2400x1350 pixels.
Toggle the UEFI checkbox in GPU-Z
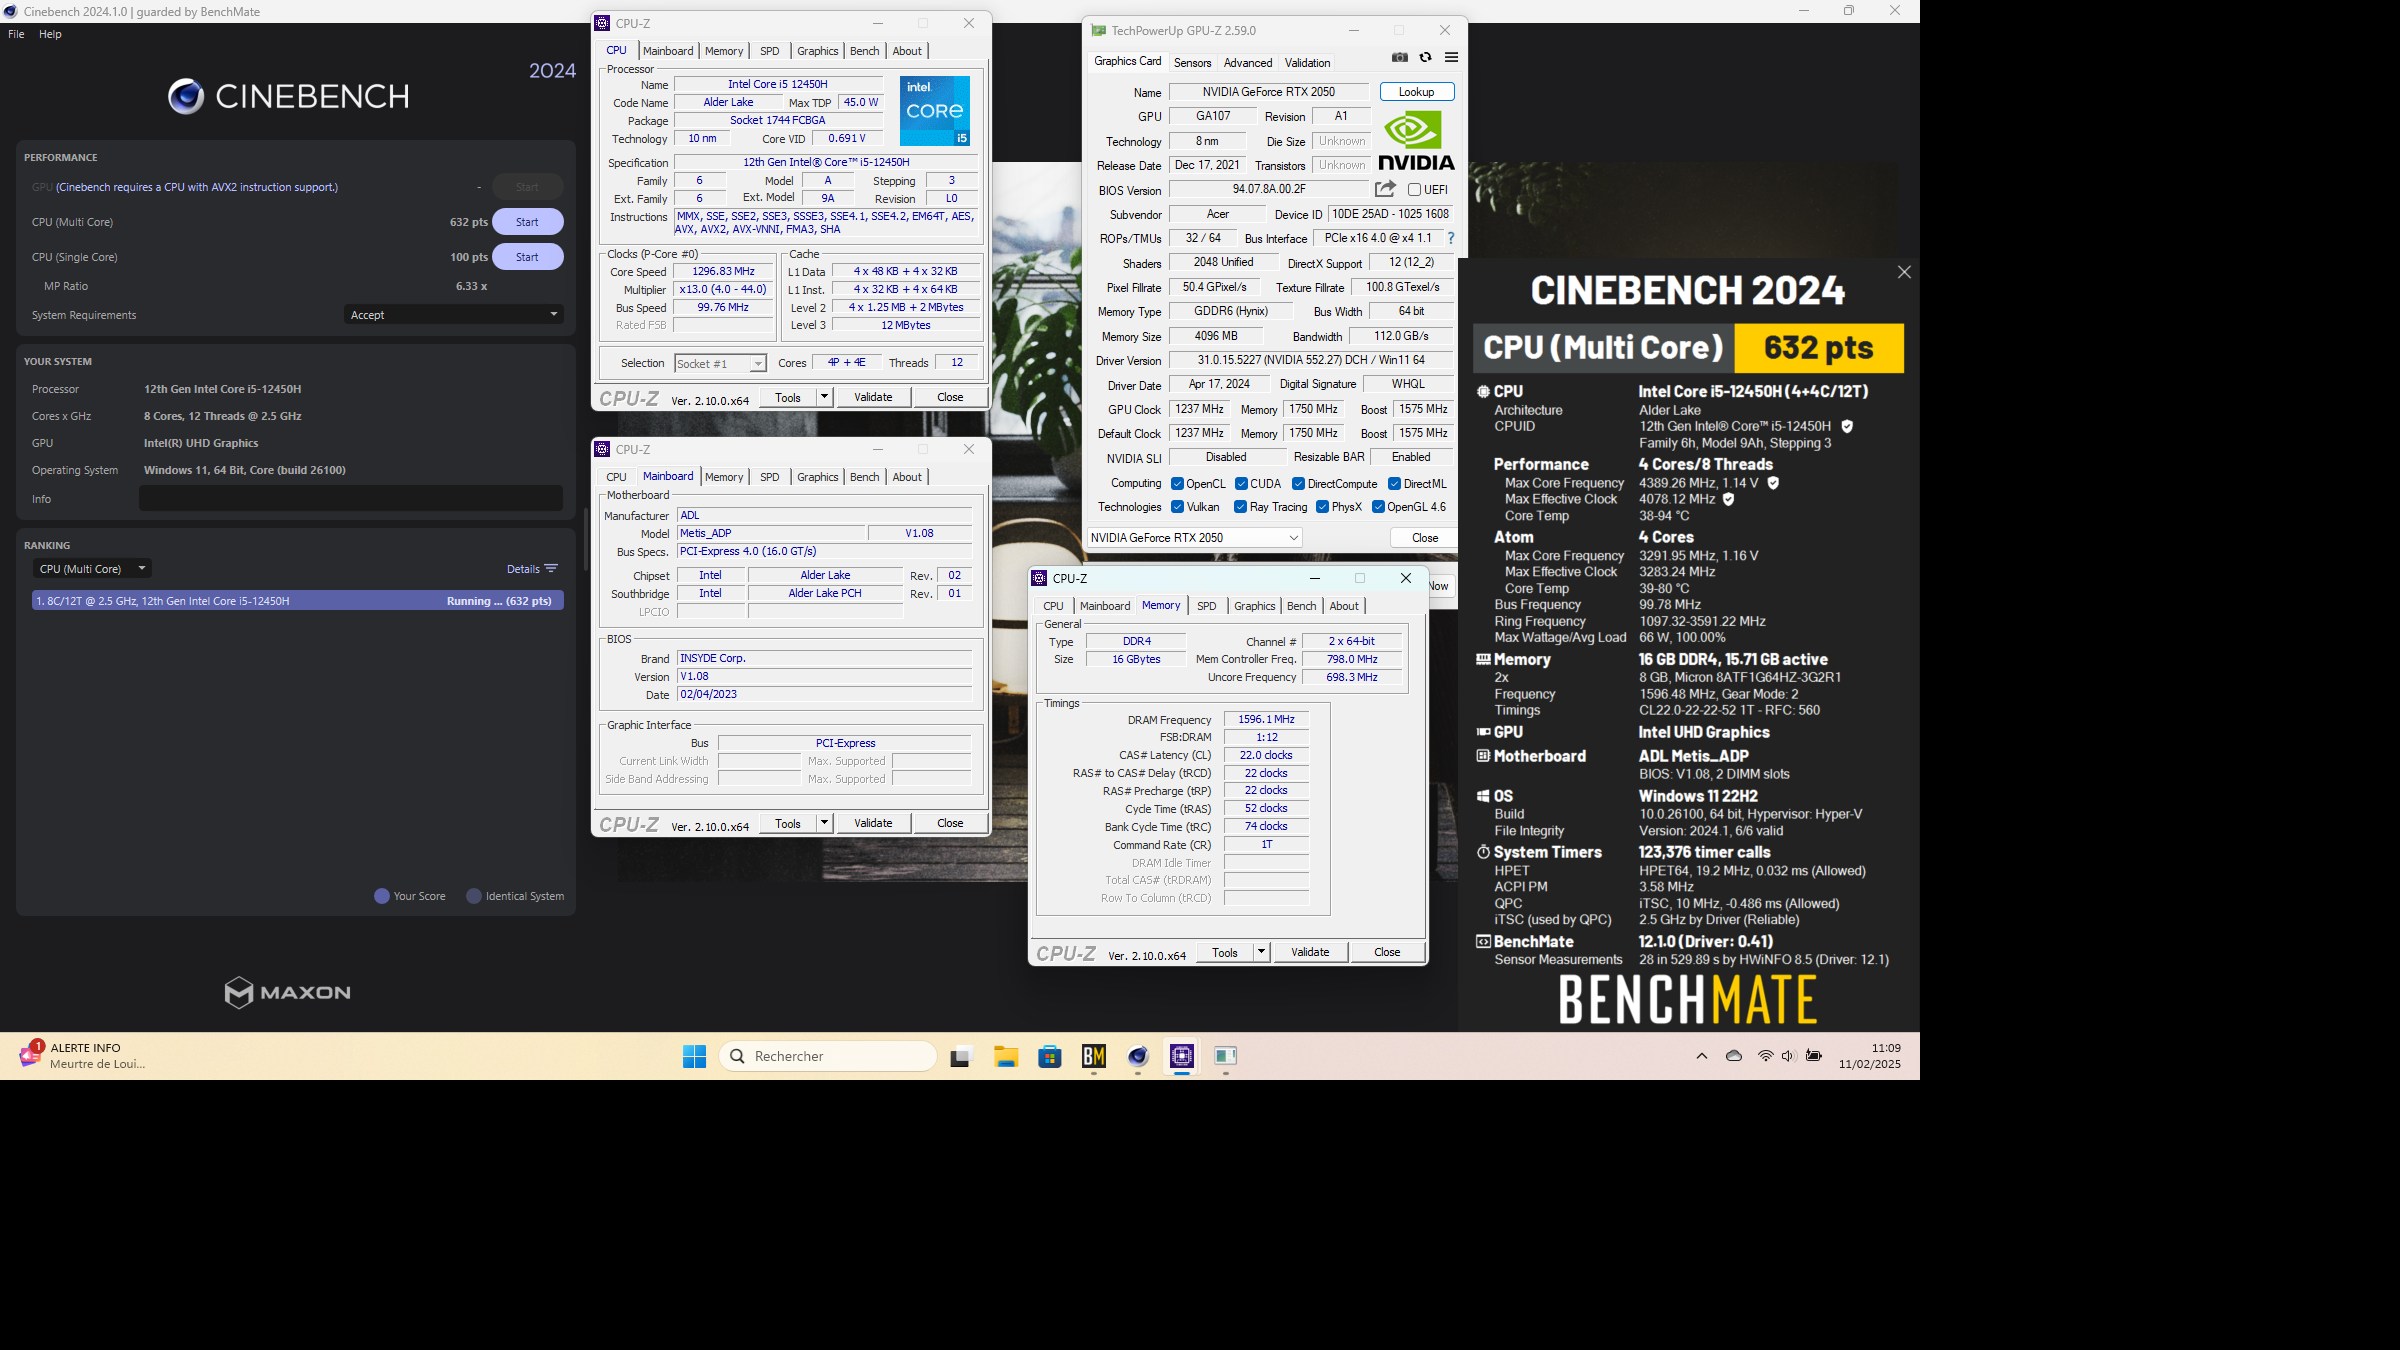pos(1414,189)
